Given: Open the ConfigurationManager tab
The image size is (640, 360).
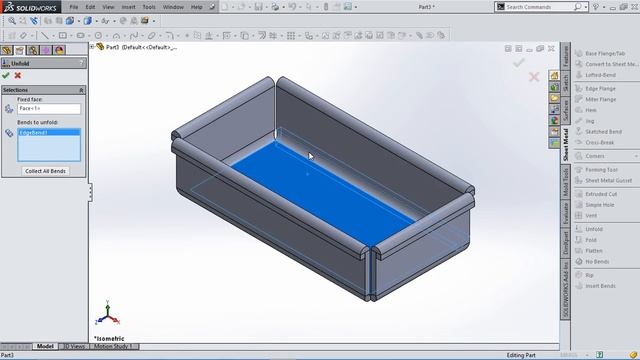Looking at the screenshot, I should pos(33,50).
